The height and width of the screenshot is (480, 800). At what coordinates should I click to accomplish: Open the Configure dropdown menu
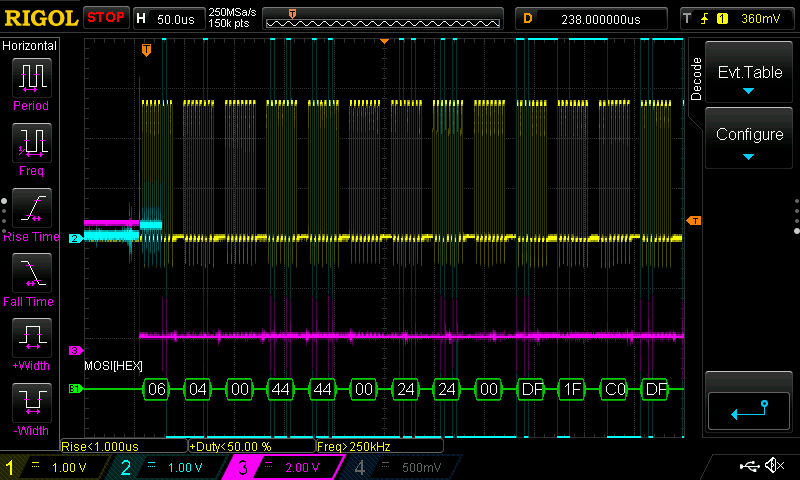[x=749, y=137]
